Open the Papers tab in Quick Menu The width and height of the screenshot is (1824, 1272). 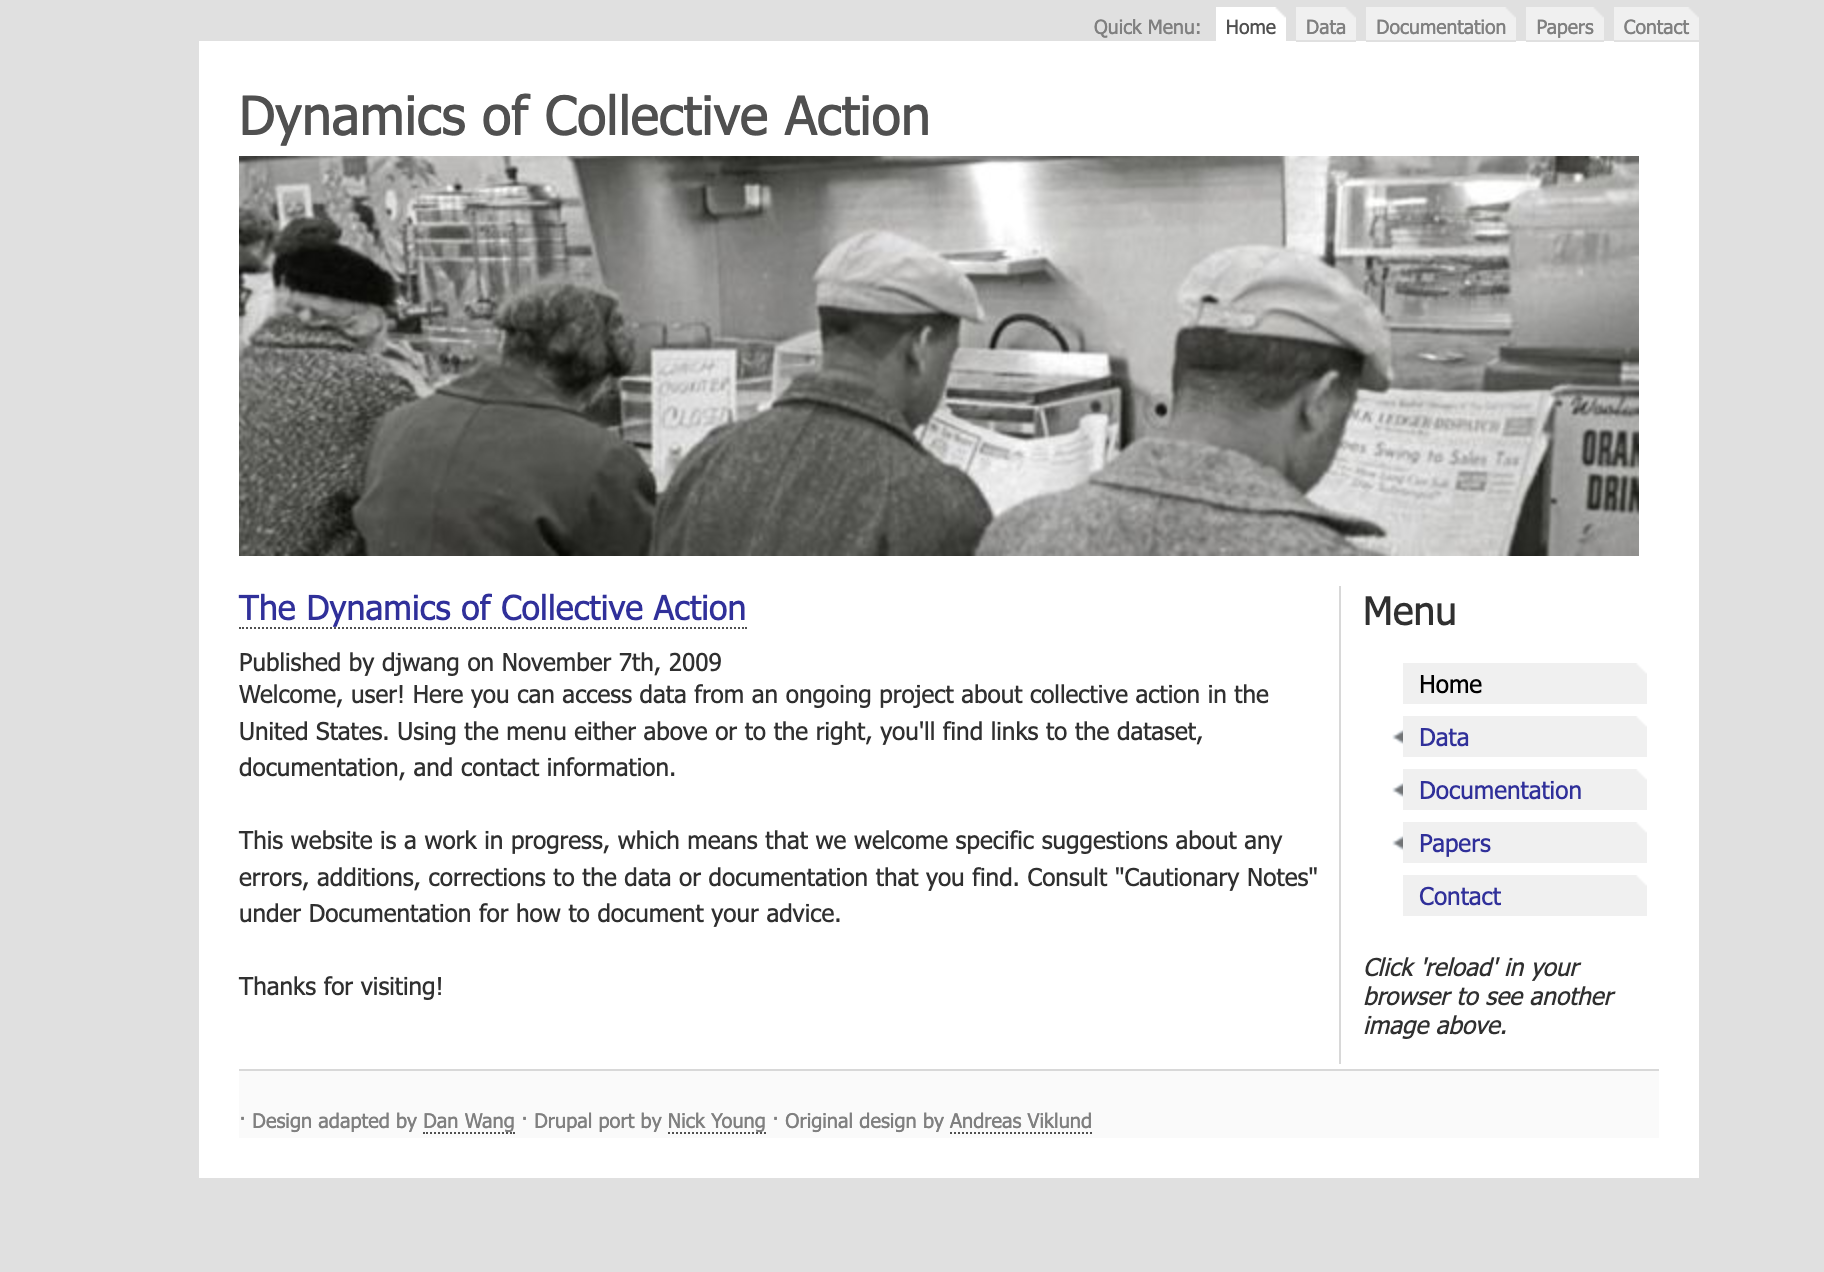click(x=1564, y=26)
